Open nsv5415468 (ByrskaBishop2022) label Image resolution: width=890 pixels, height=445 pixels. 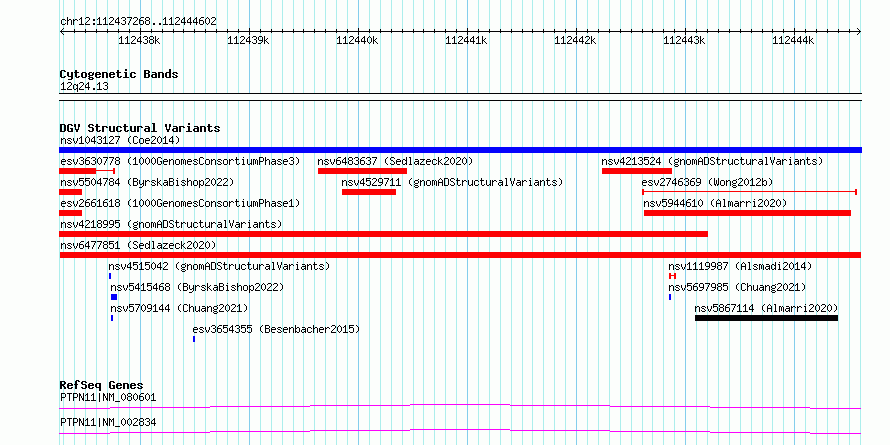point(196,287)
